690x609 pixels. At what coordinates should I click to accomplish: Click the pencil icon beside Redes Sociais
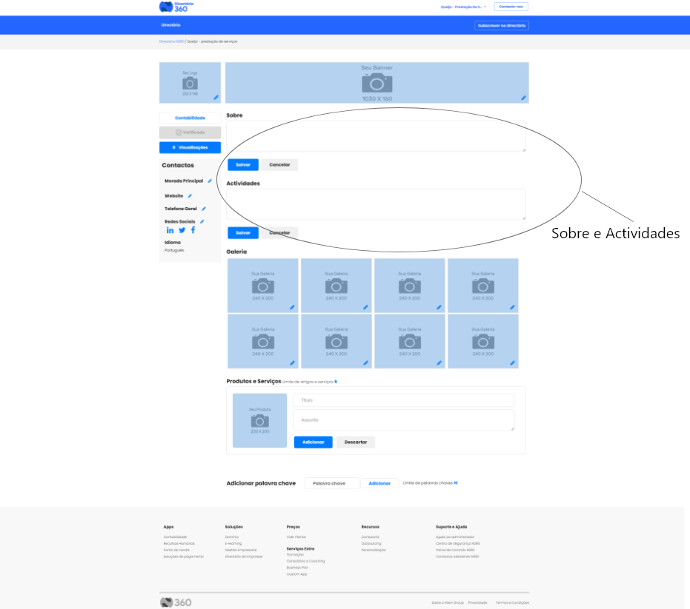coord(202,221)
